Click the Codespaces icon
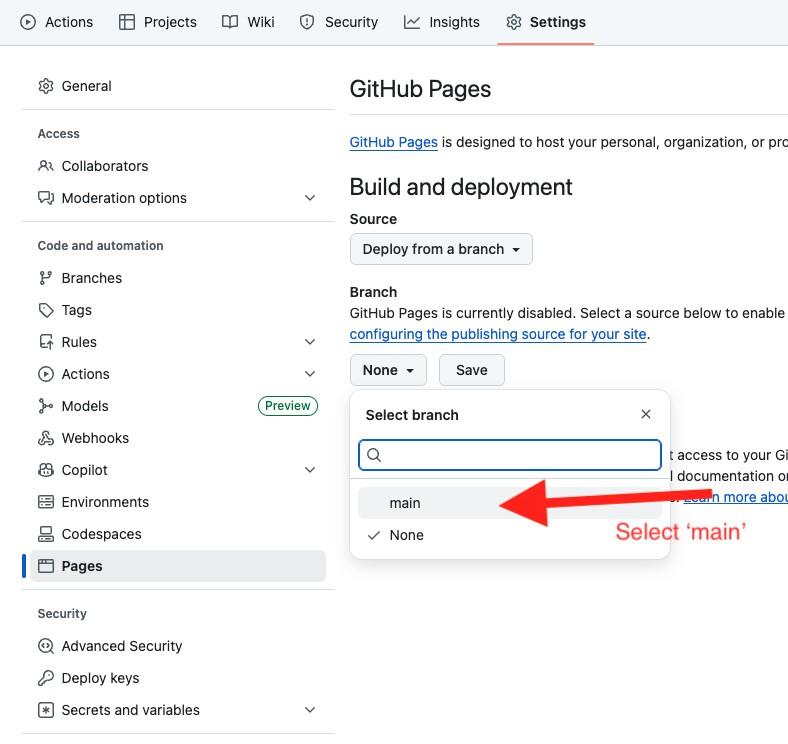The image size is (788, 744). 46,534
